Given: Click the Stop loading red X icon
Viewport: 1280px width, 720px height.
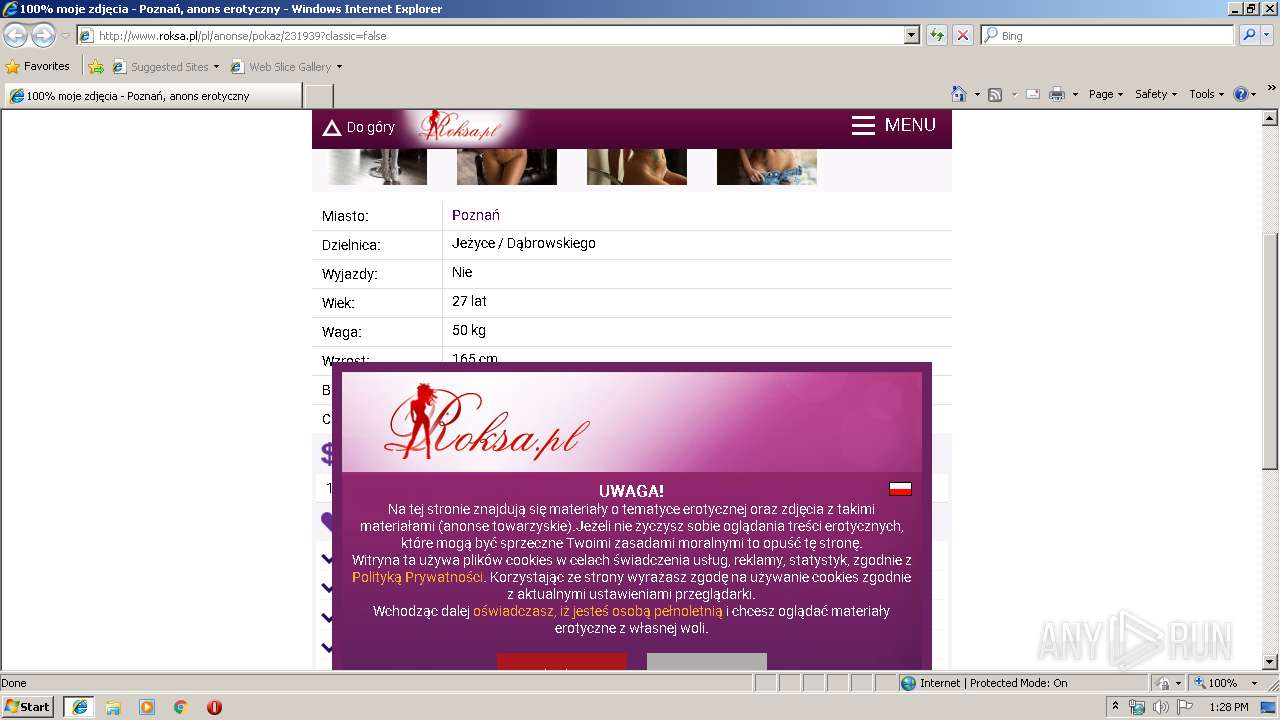Looking at the screenshot, I should pos(963,35).
